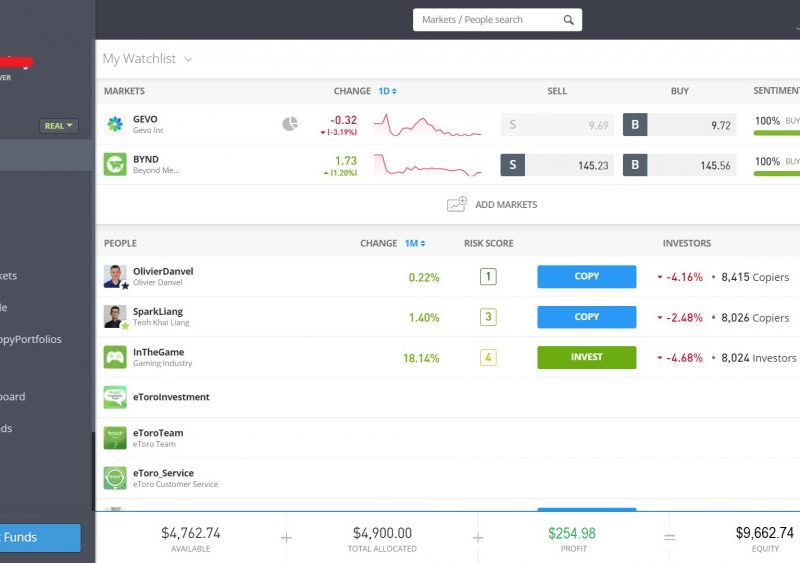The height and width of the screenshot is (563, 800).
Task: Click SparkLiang risk score 3 badge
Action: point(488,317)
